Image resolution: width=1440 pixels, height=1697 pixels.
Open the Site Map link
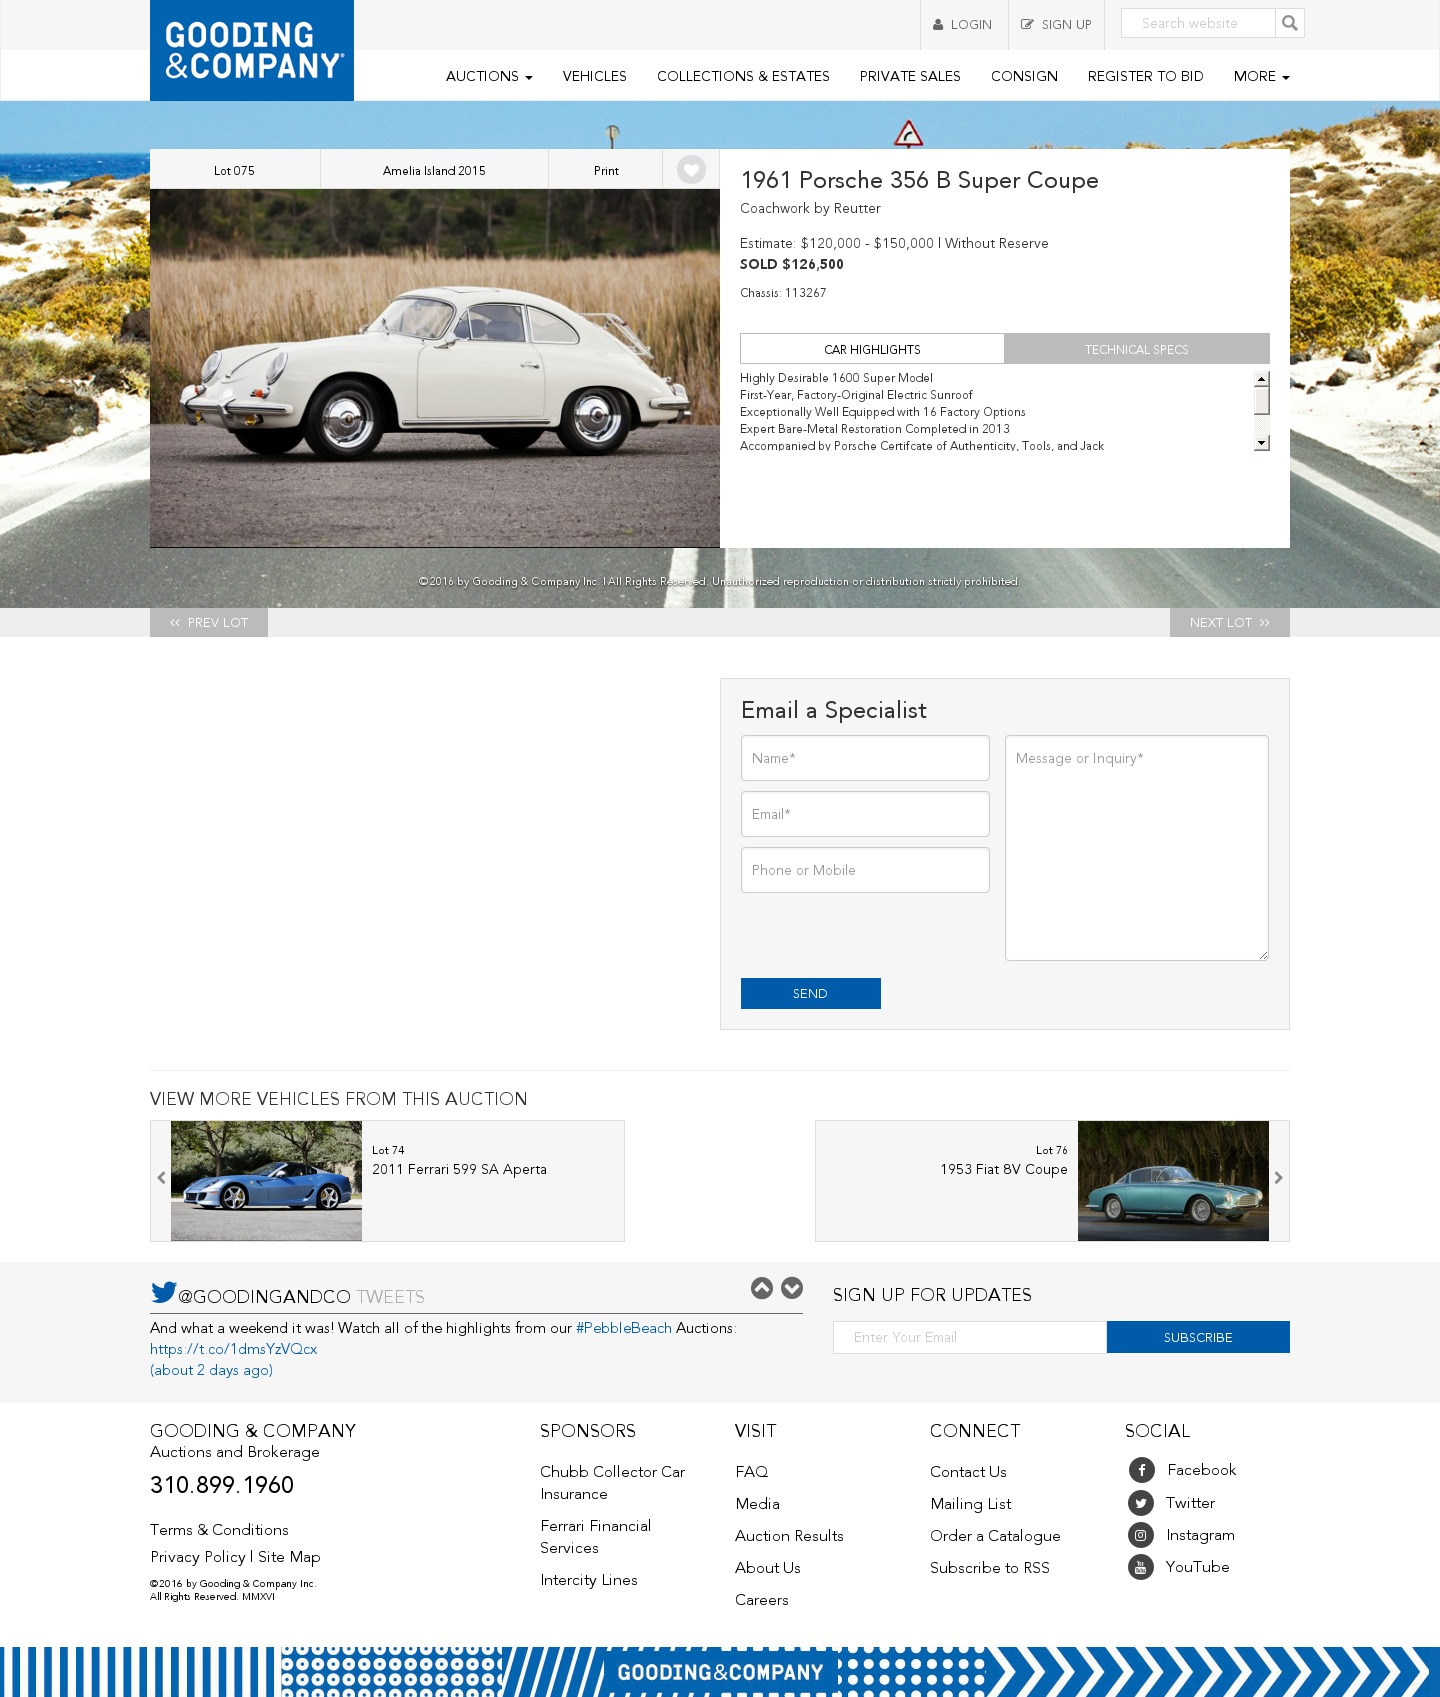[x=289, y=1557]
